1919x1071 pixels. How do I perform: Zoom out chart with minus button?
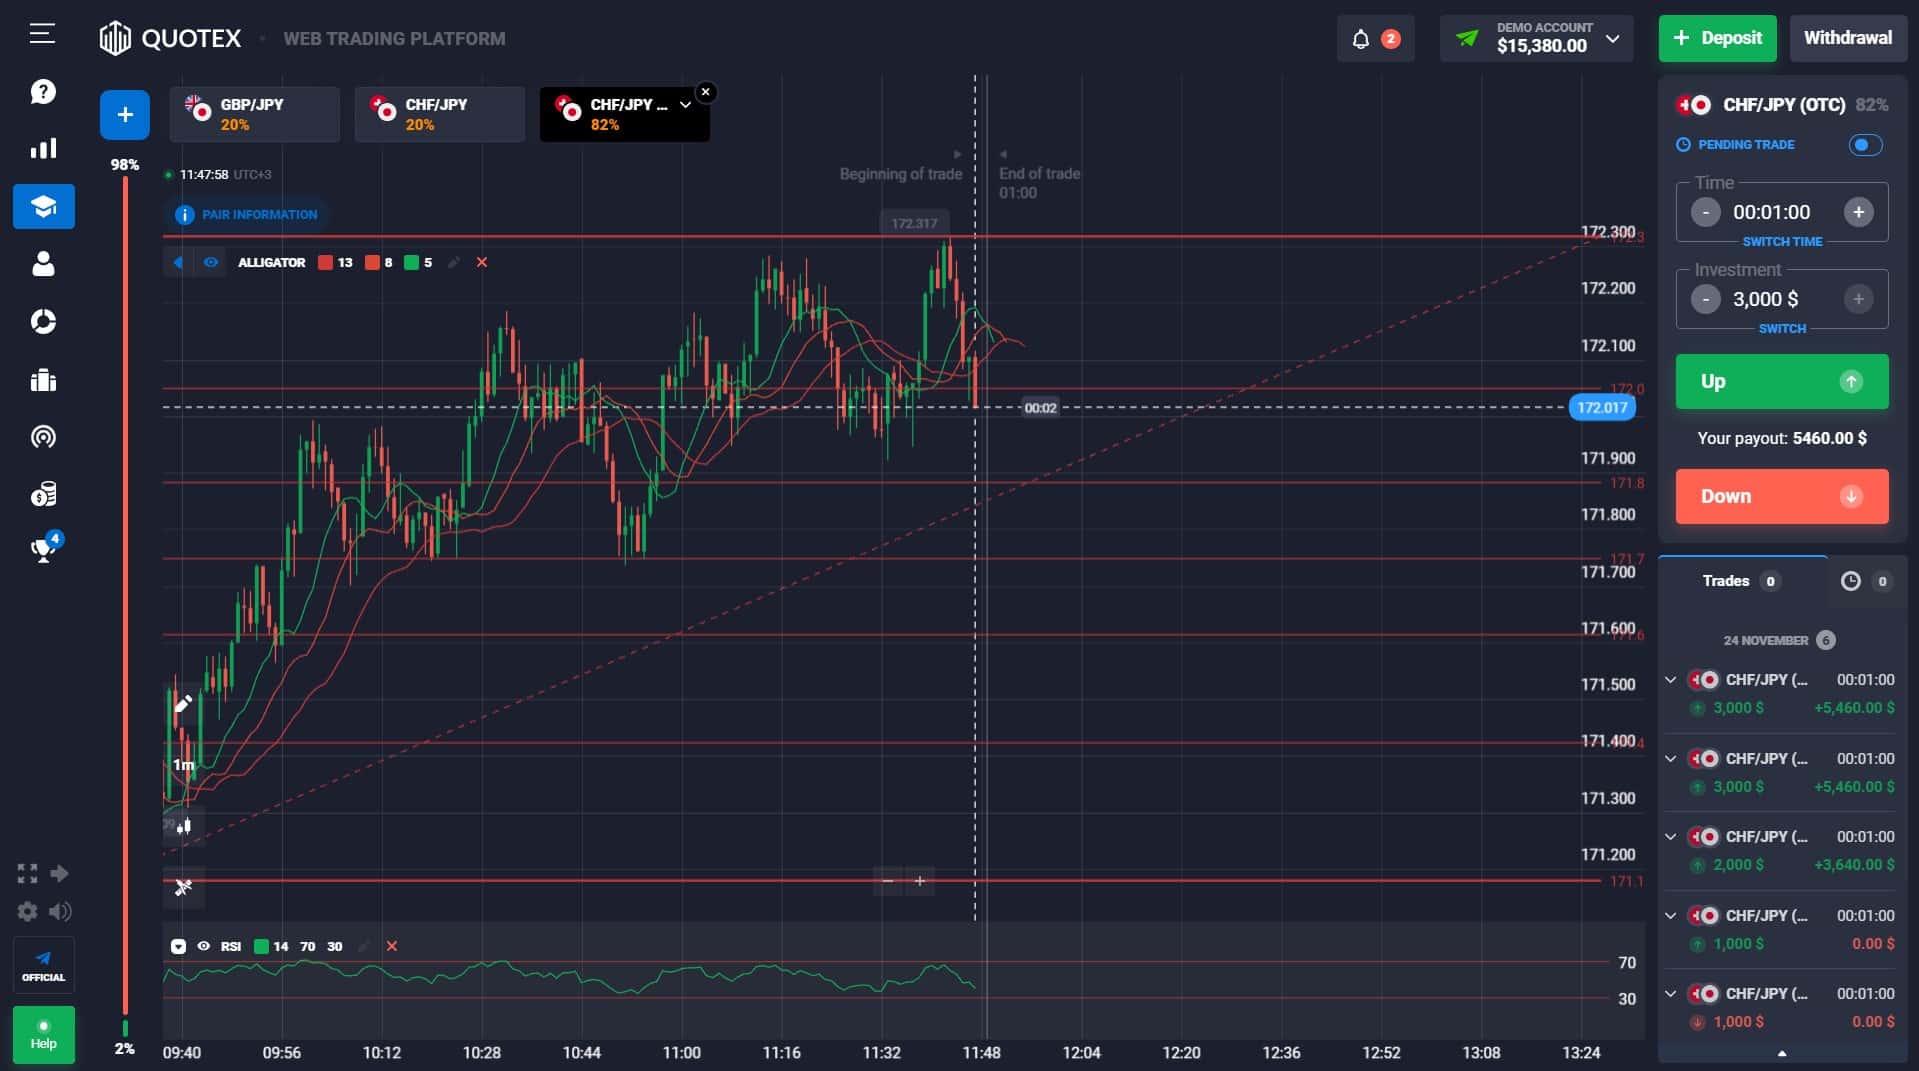[888, 881]
